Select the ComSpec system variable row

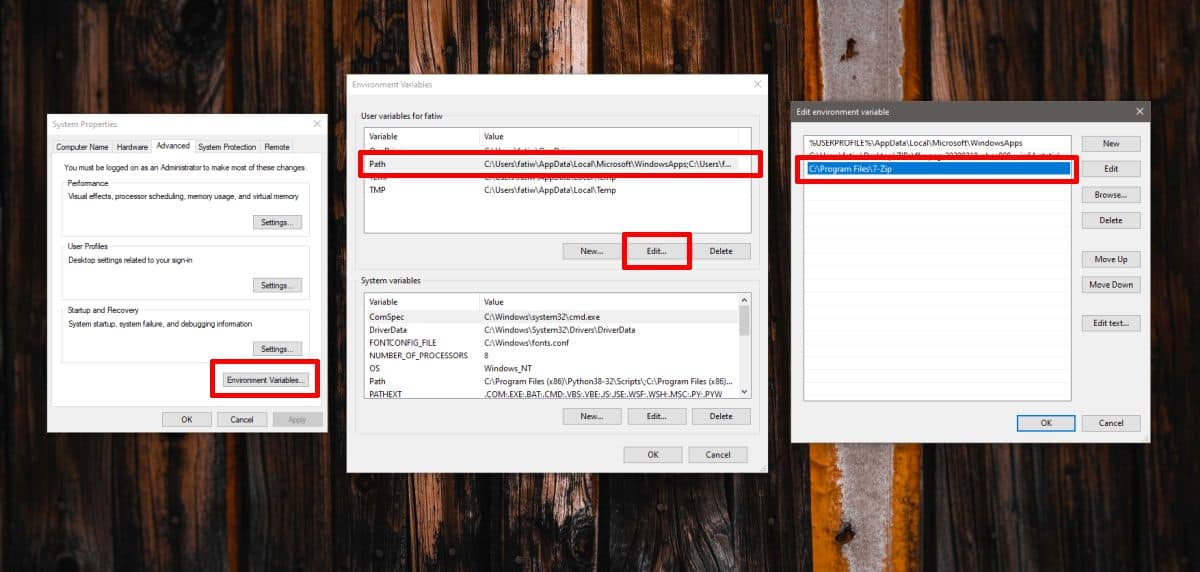pyautogui.click(x=552, y=316)
